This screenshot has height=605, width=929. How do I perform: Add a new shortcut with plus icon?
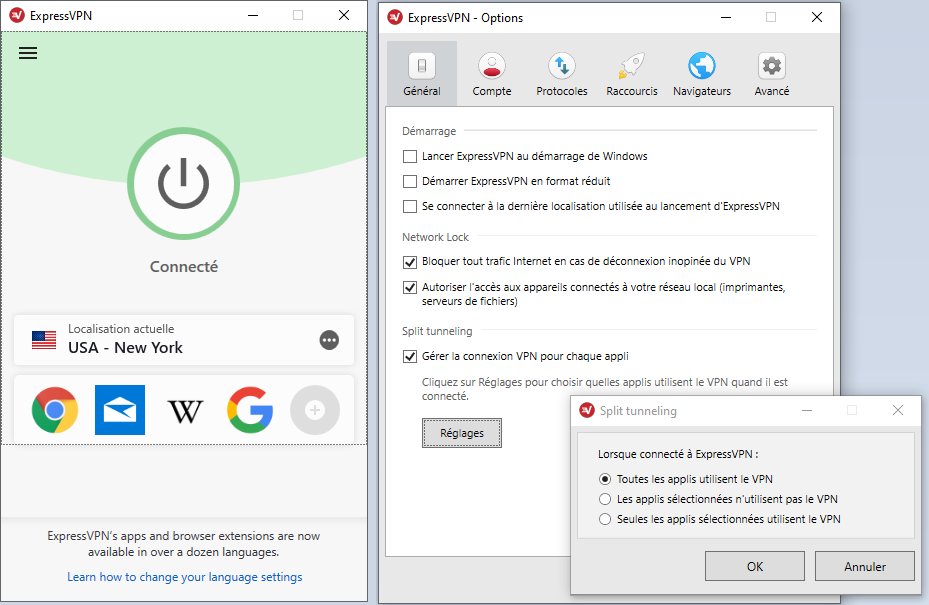click(x=315, y=410)
